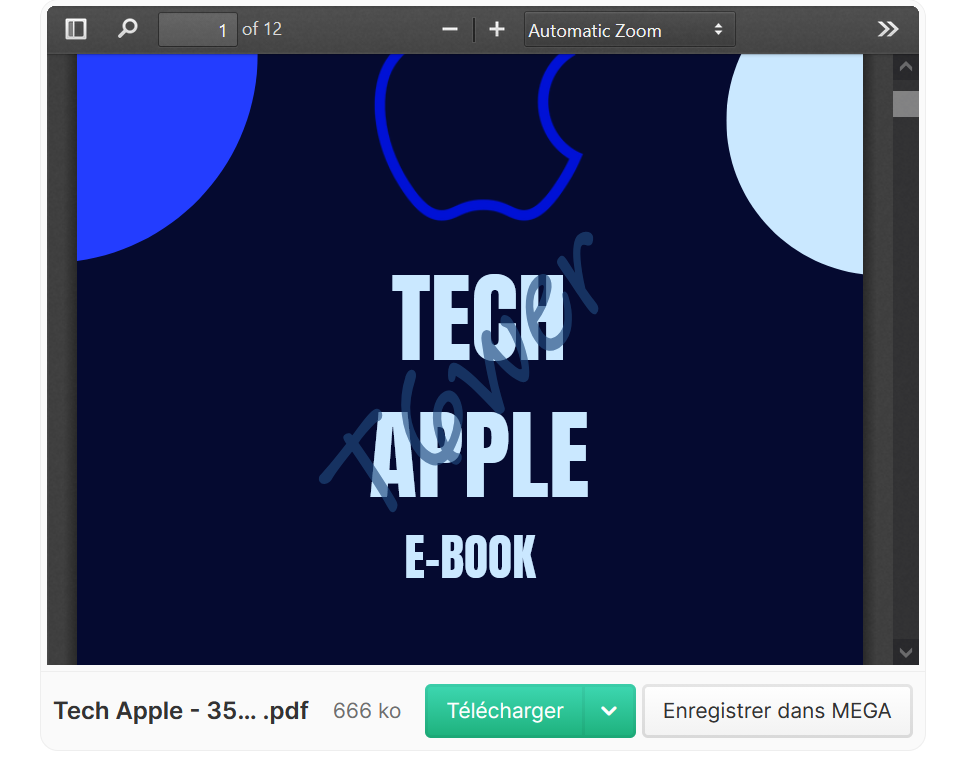
Task: Zoom out with the minus button
Action: (x=450, y=29)
